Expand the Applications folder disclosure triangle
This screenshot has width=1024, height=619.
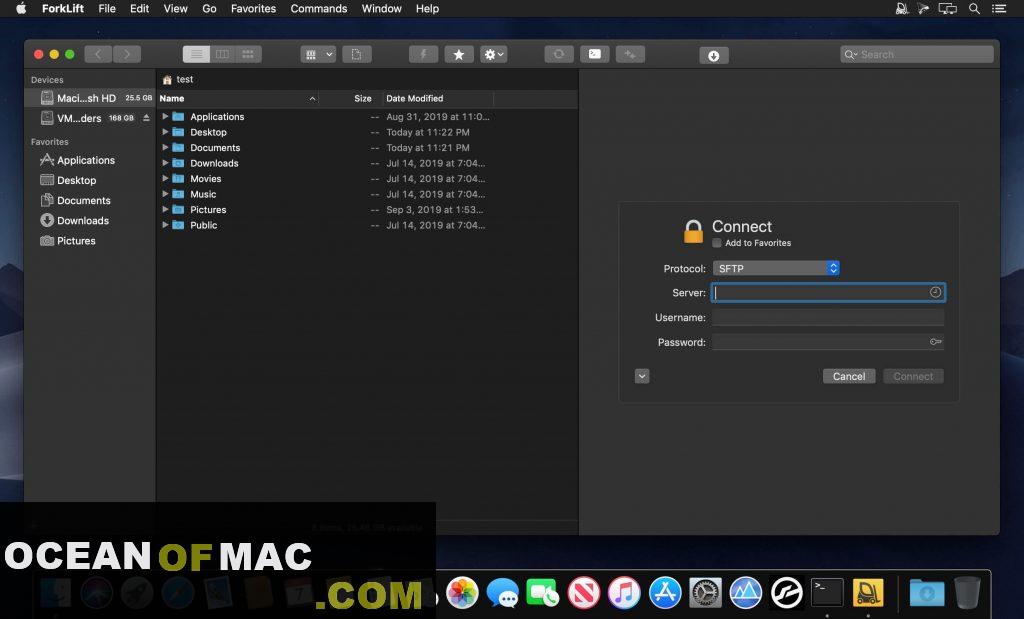[165, 116]
